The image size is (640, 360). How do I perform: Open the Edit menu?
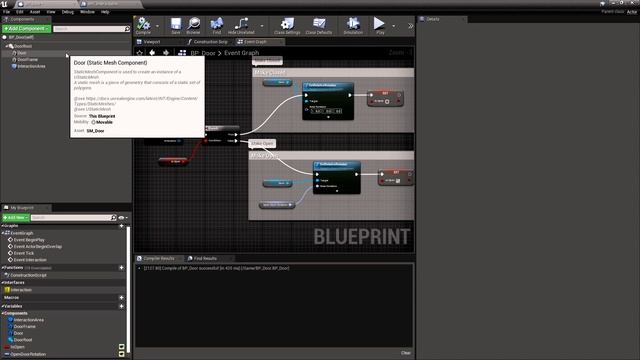(x=20, y=12)
